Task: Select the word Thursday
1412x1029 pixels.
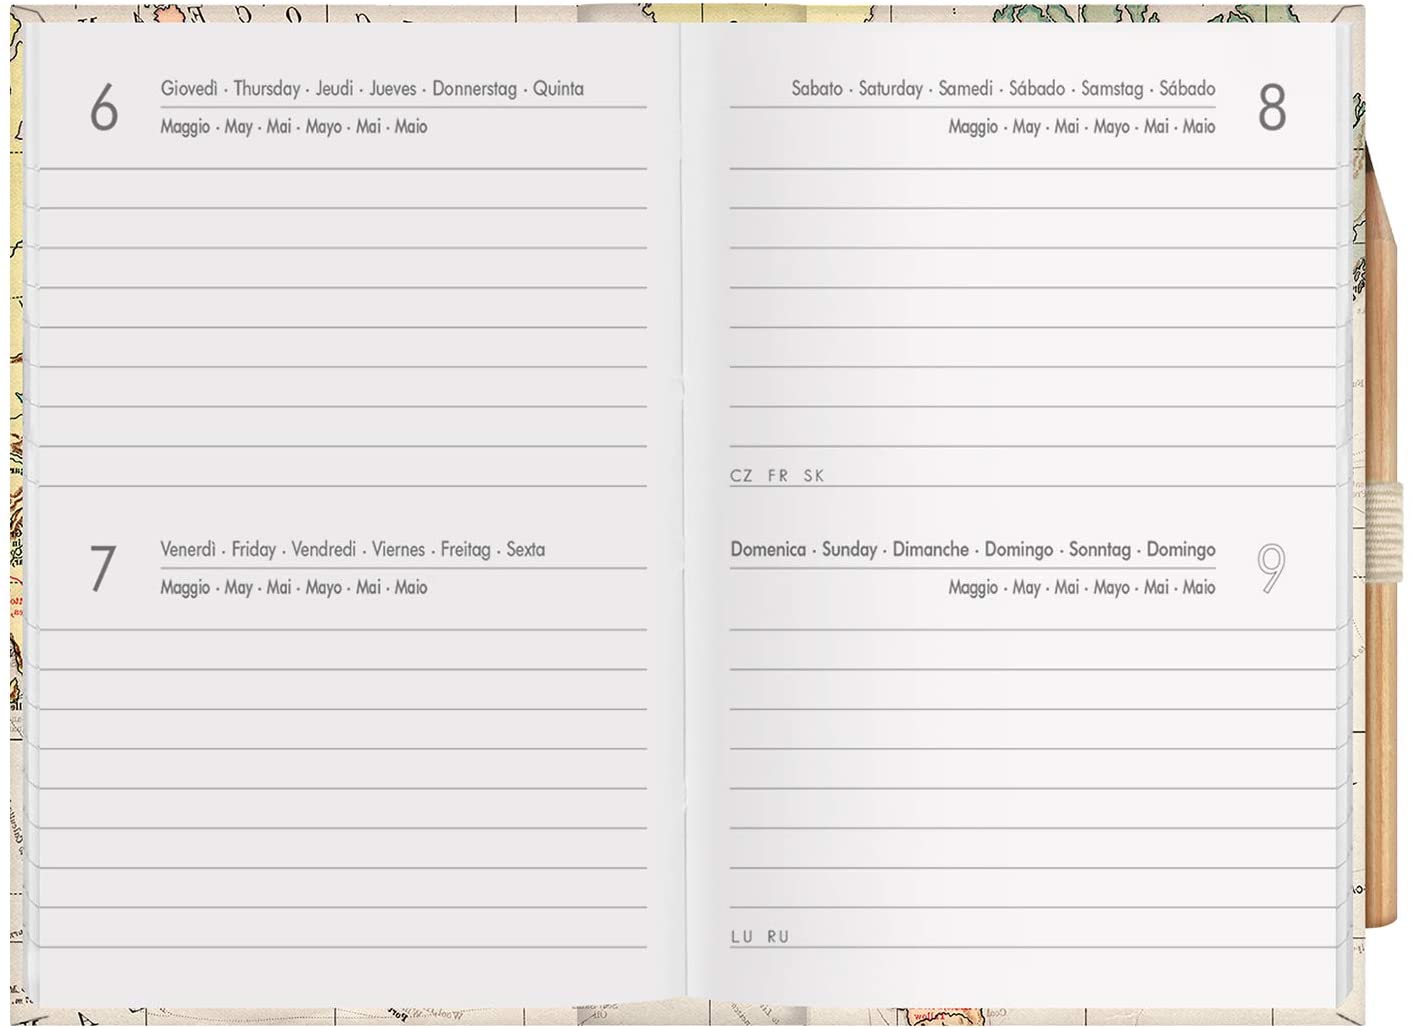Action: [266, 89]
